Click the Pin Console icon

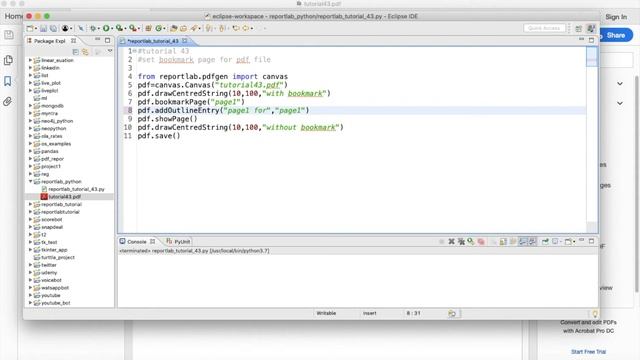coord(545,242)
